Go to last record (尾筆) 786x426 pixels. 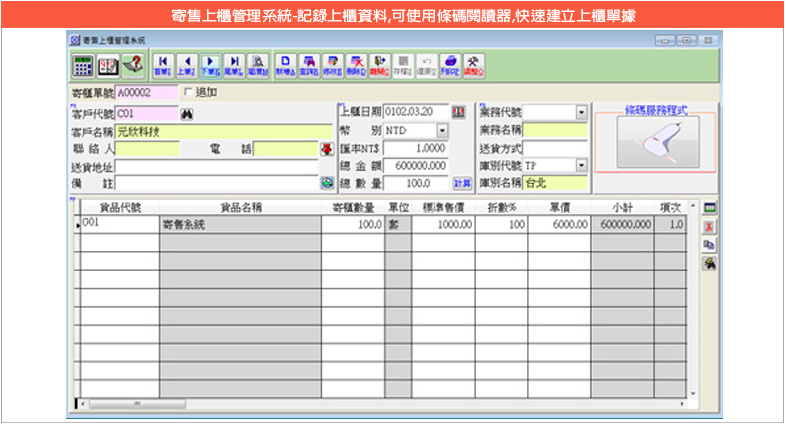(x=233, y=66)
